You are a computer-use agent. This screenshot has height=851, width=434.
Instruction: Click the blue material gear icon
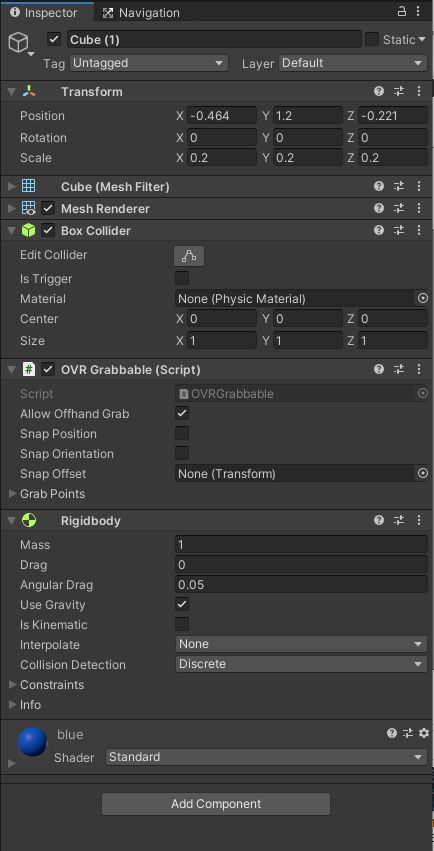pos(424,733)
